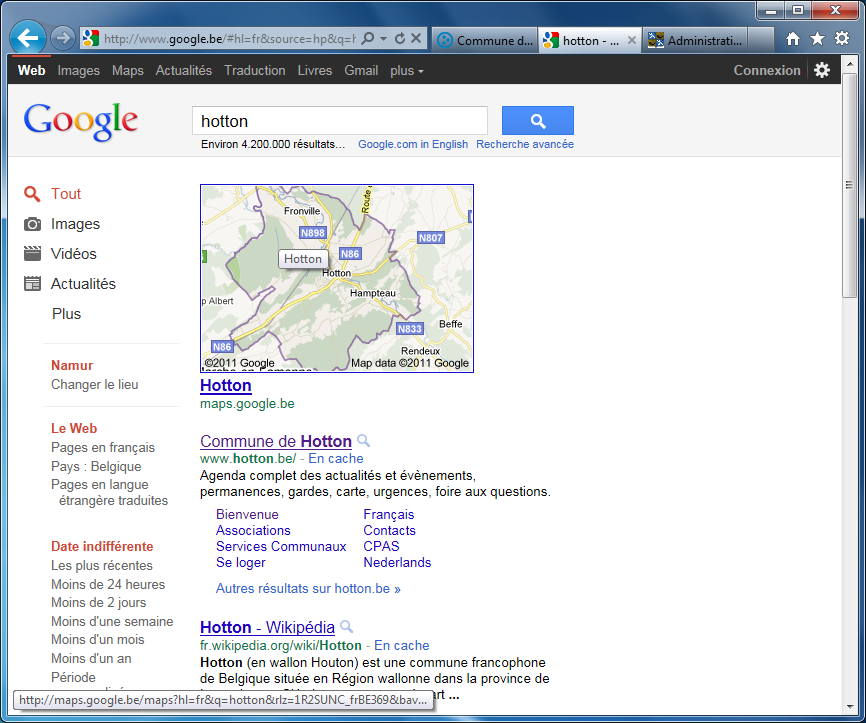Expand 'Plus' in the left sidebar
This screenshot has height=723, width=866.
click(x=66, y=314)
